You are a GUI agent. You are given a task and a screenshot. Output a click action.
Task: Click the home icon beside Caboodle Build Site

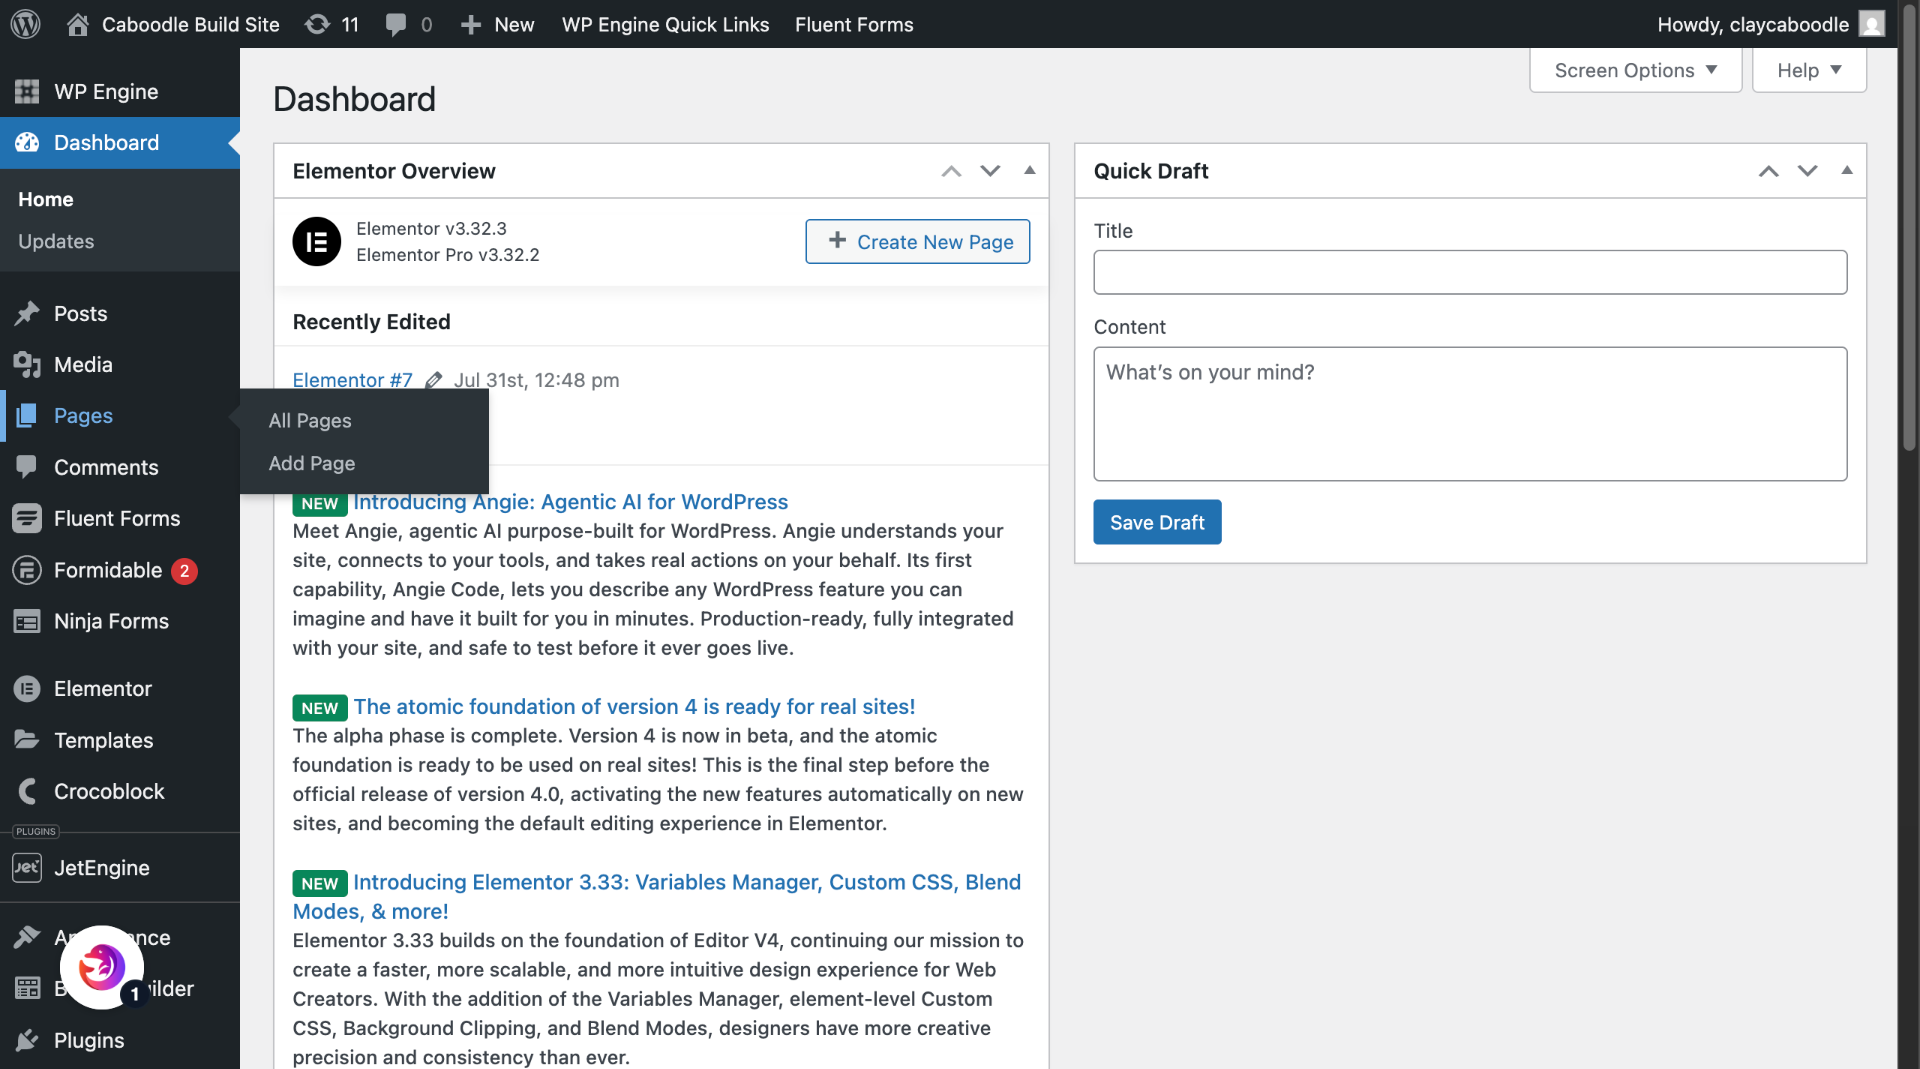pos(78,24)
